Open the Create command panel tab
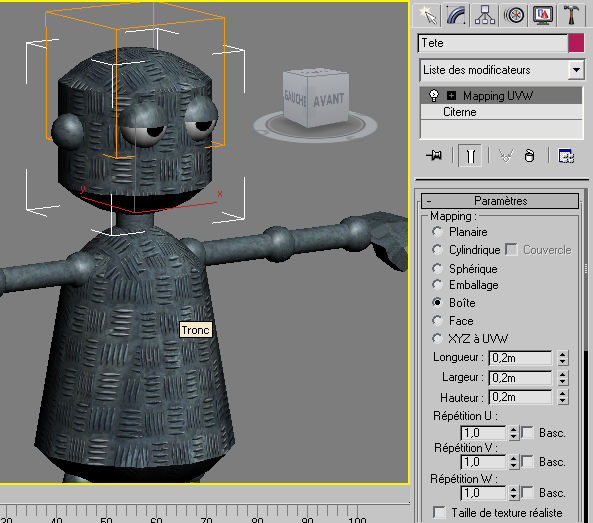The image size is (593, 523). pos(427,15)
